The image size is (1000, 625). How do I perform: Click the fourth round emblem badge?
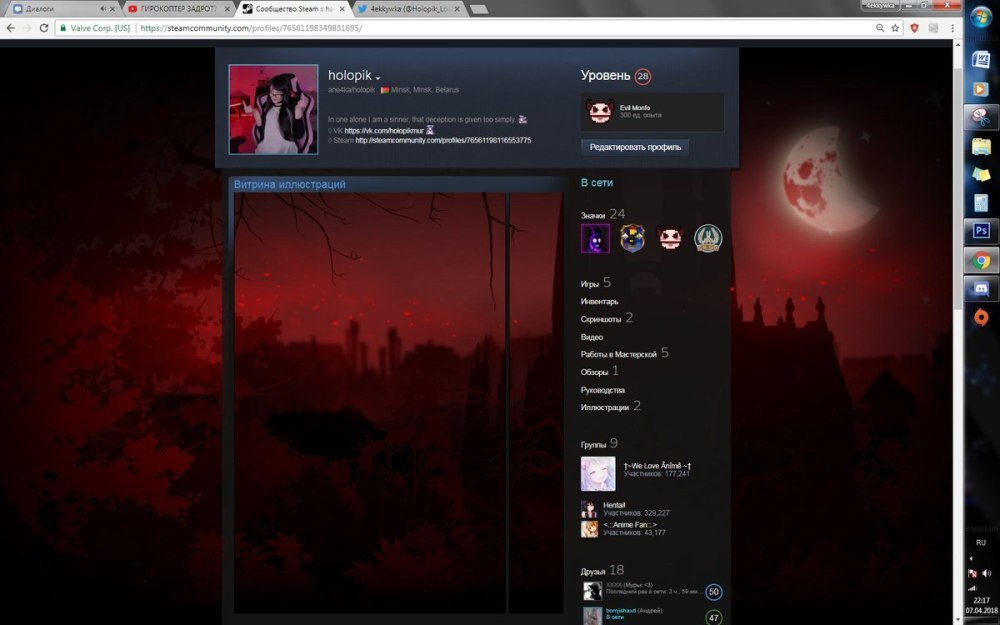(x=708, y=238)
